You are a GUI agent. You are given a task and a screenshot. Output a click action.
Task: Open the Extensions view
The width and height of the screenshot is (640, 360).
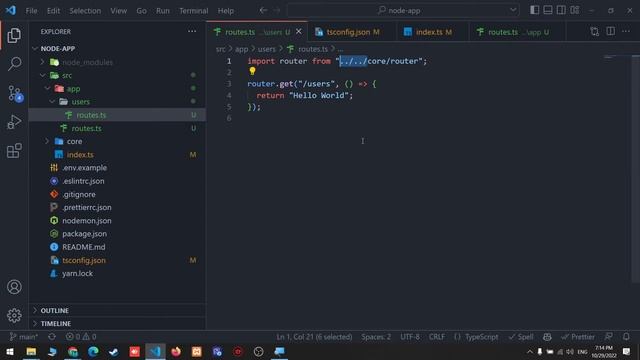click(14, 151)
